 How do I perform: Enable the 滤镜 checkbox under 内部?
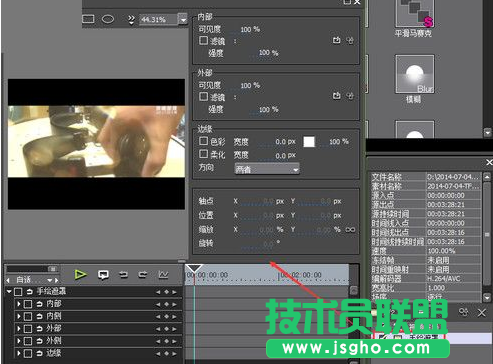(203, 40)
